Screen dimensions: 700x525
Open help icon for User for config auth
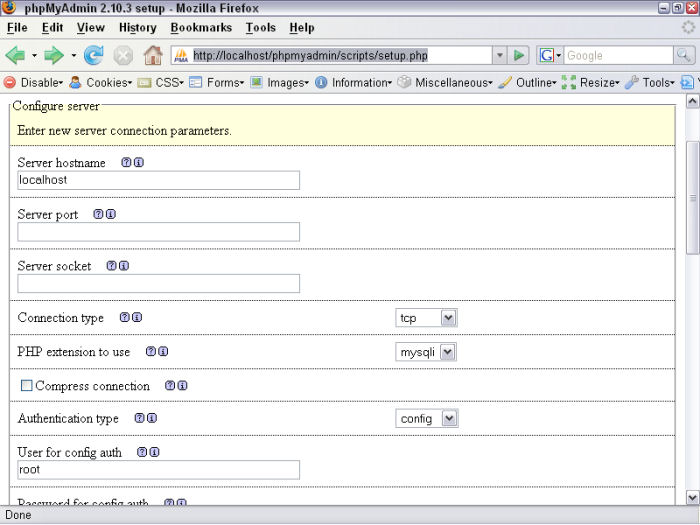142,452
